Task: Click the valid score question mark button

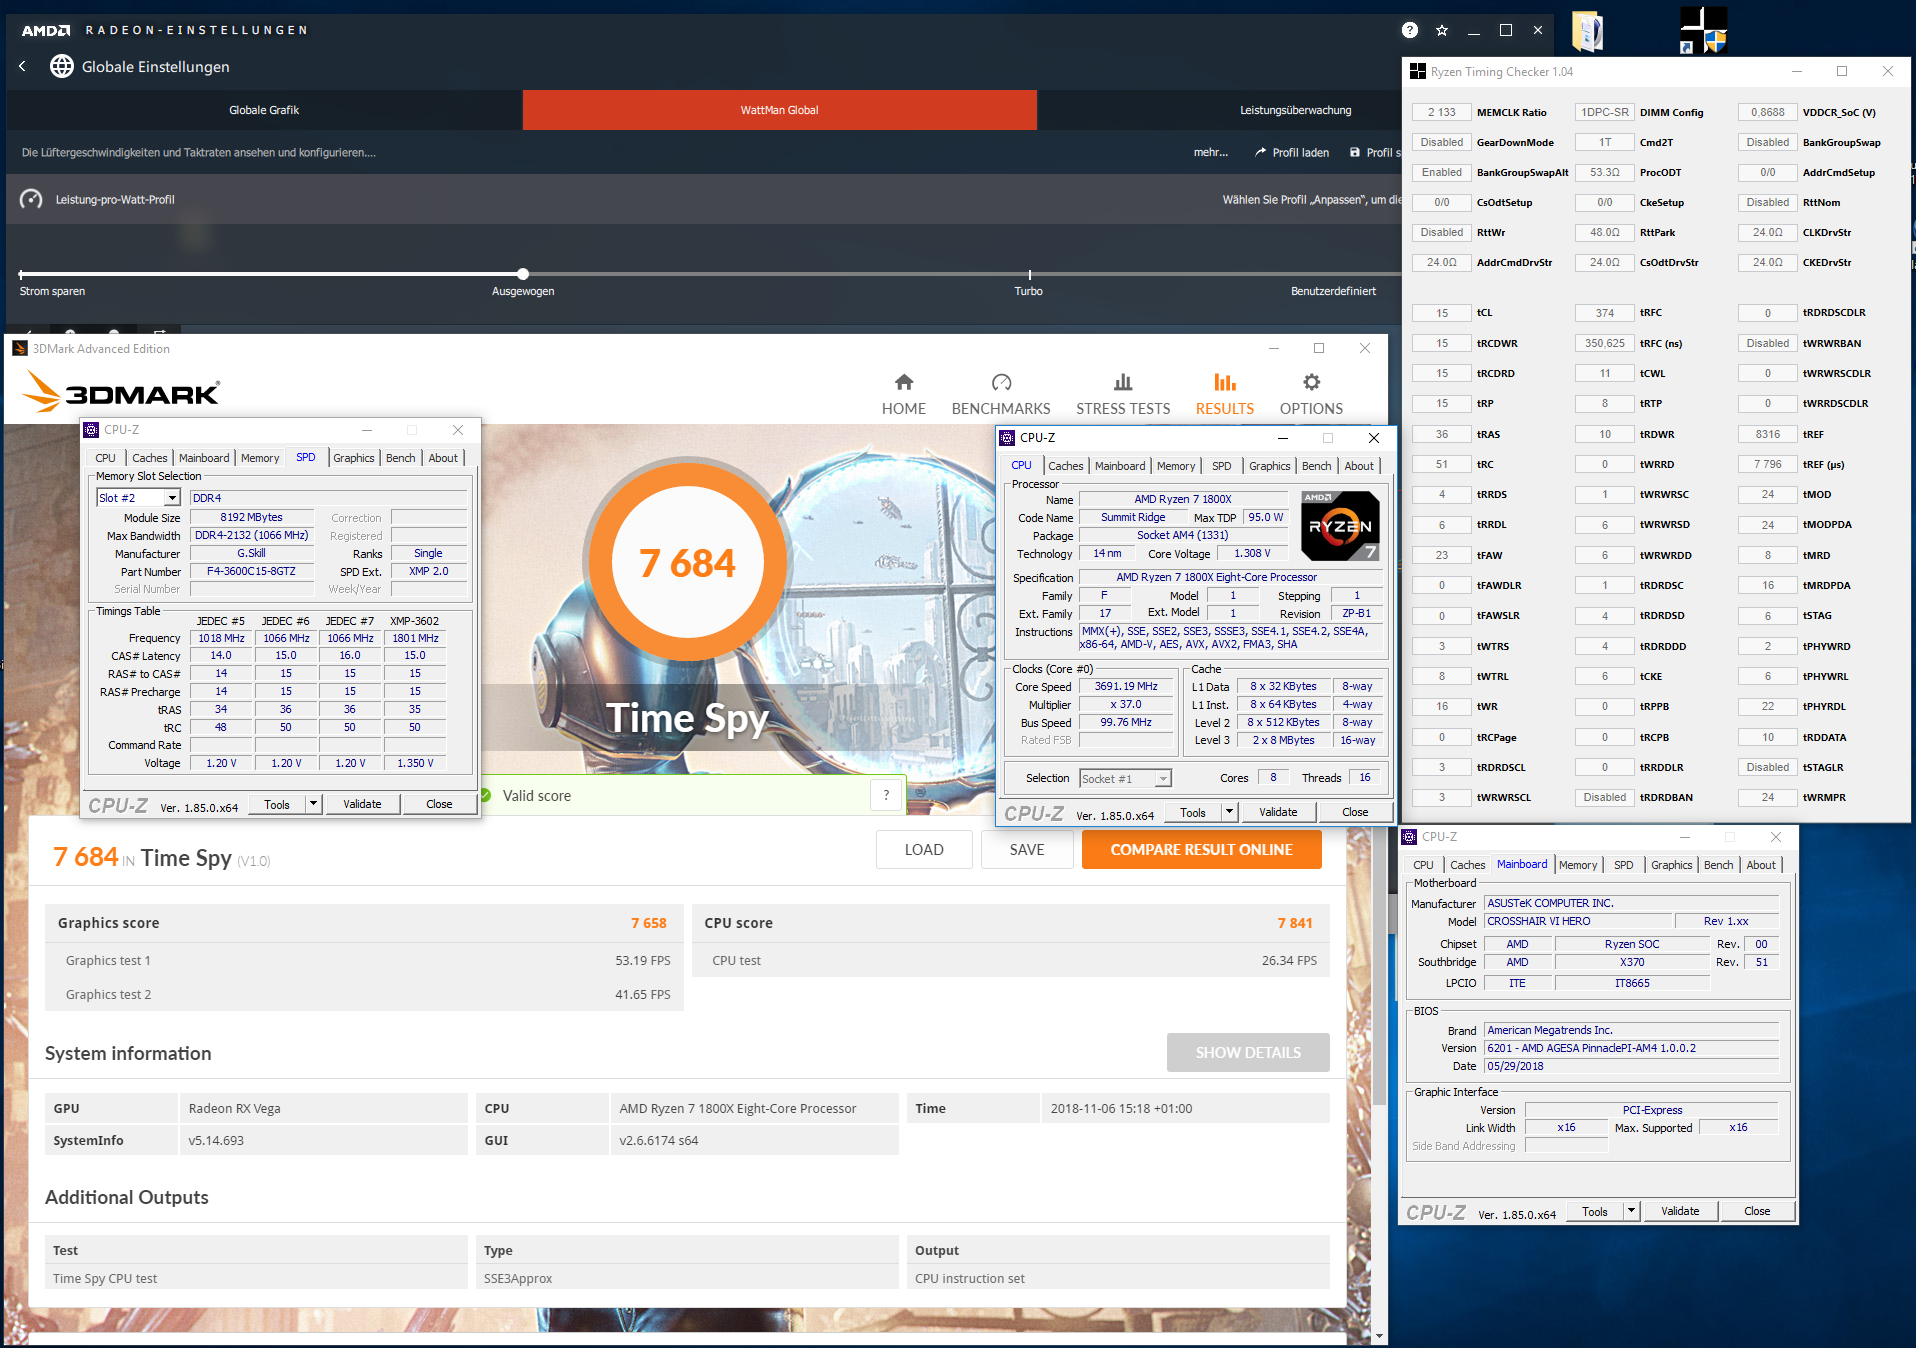Action: click(886, 795)
